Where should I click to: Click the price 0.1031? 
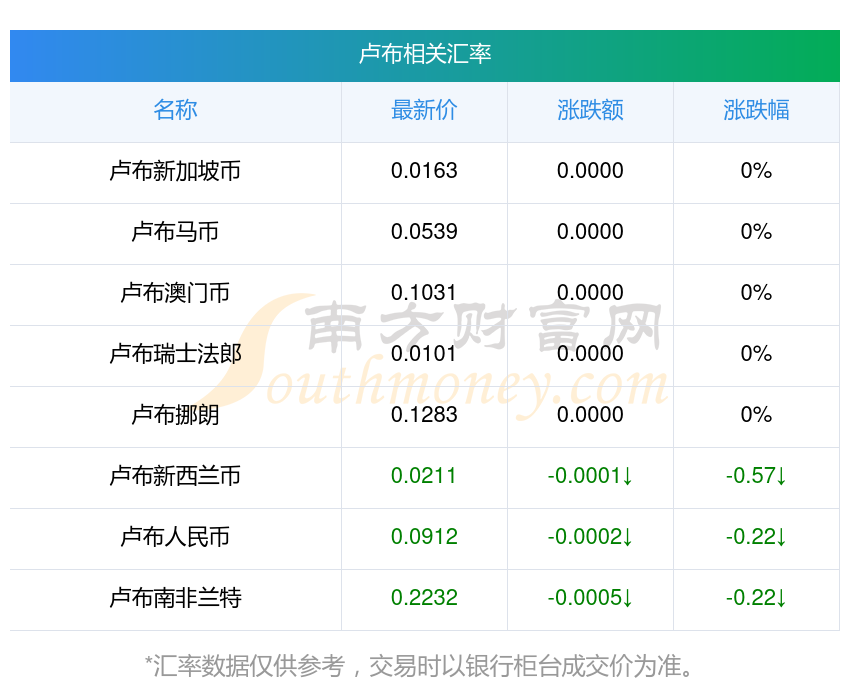(423, 293)
